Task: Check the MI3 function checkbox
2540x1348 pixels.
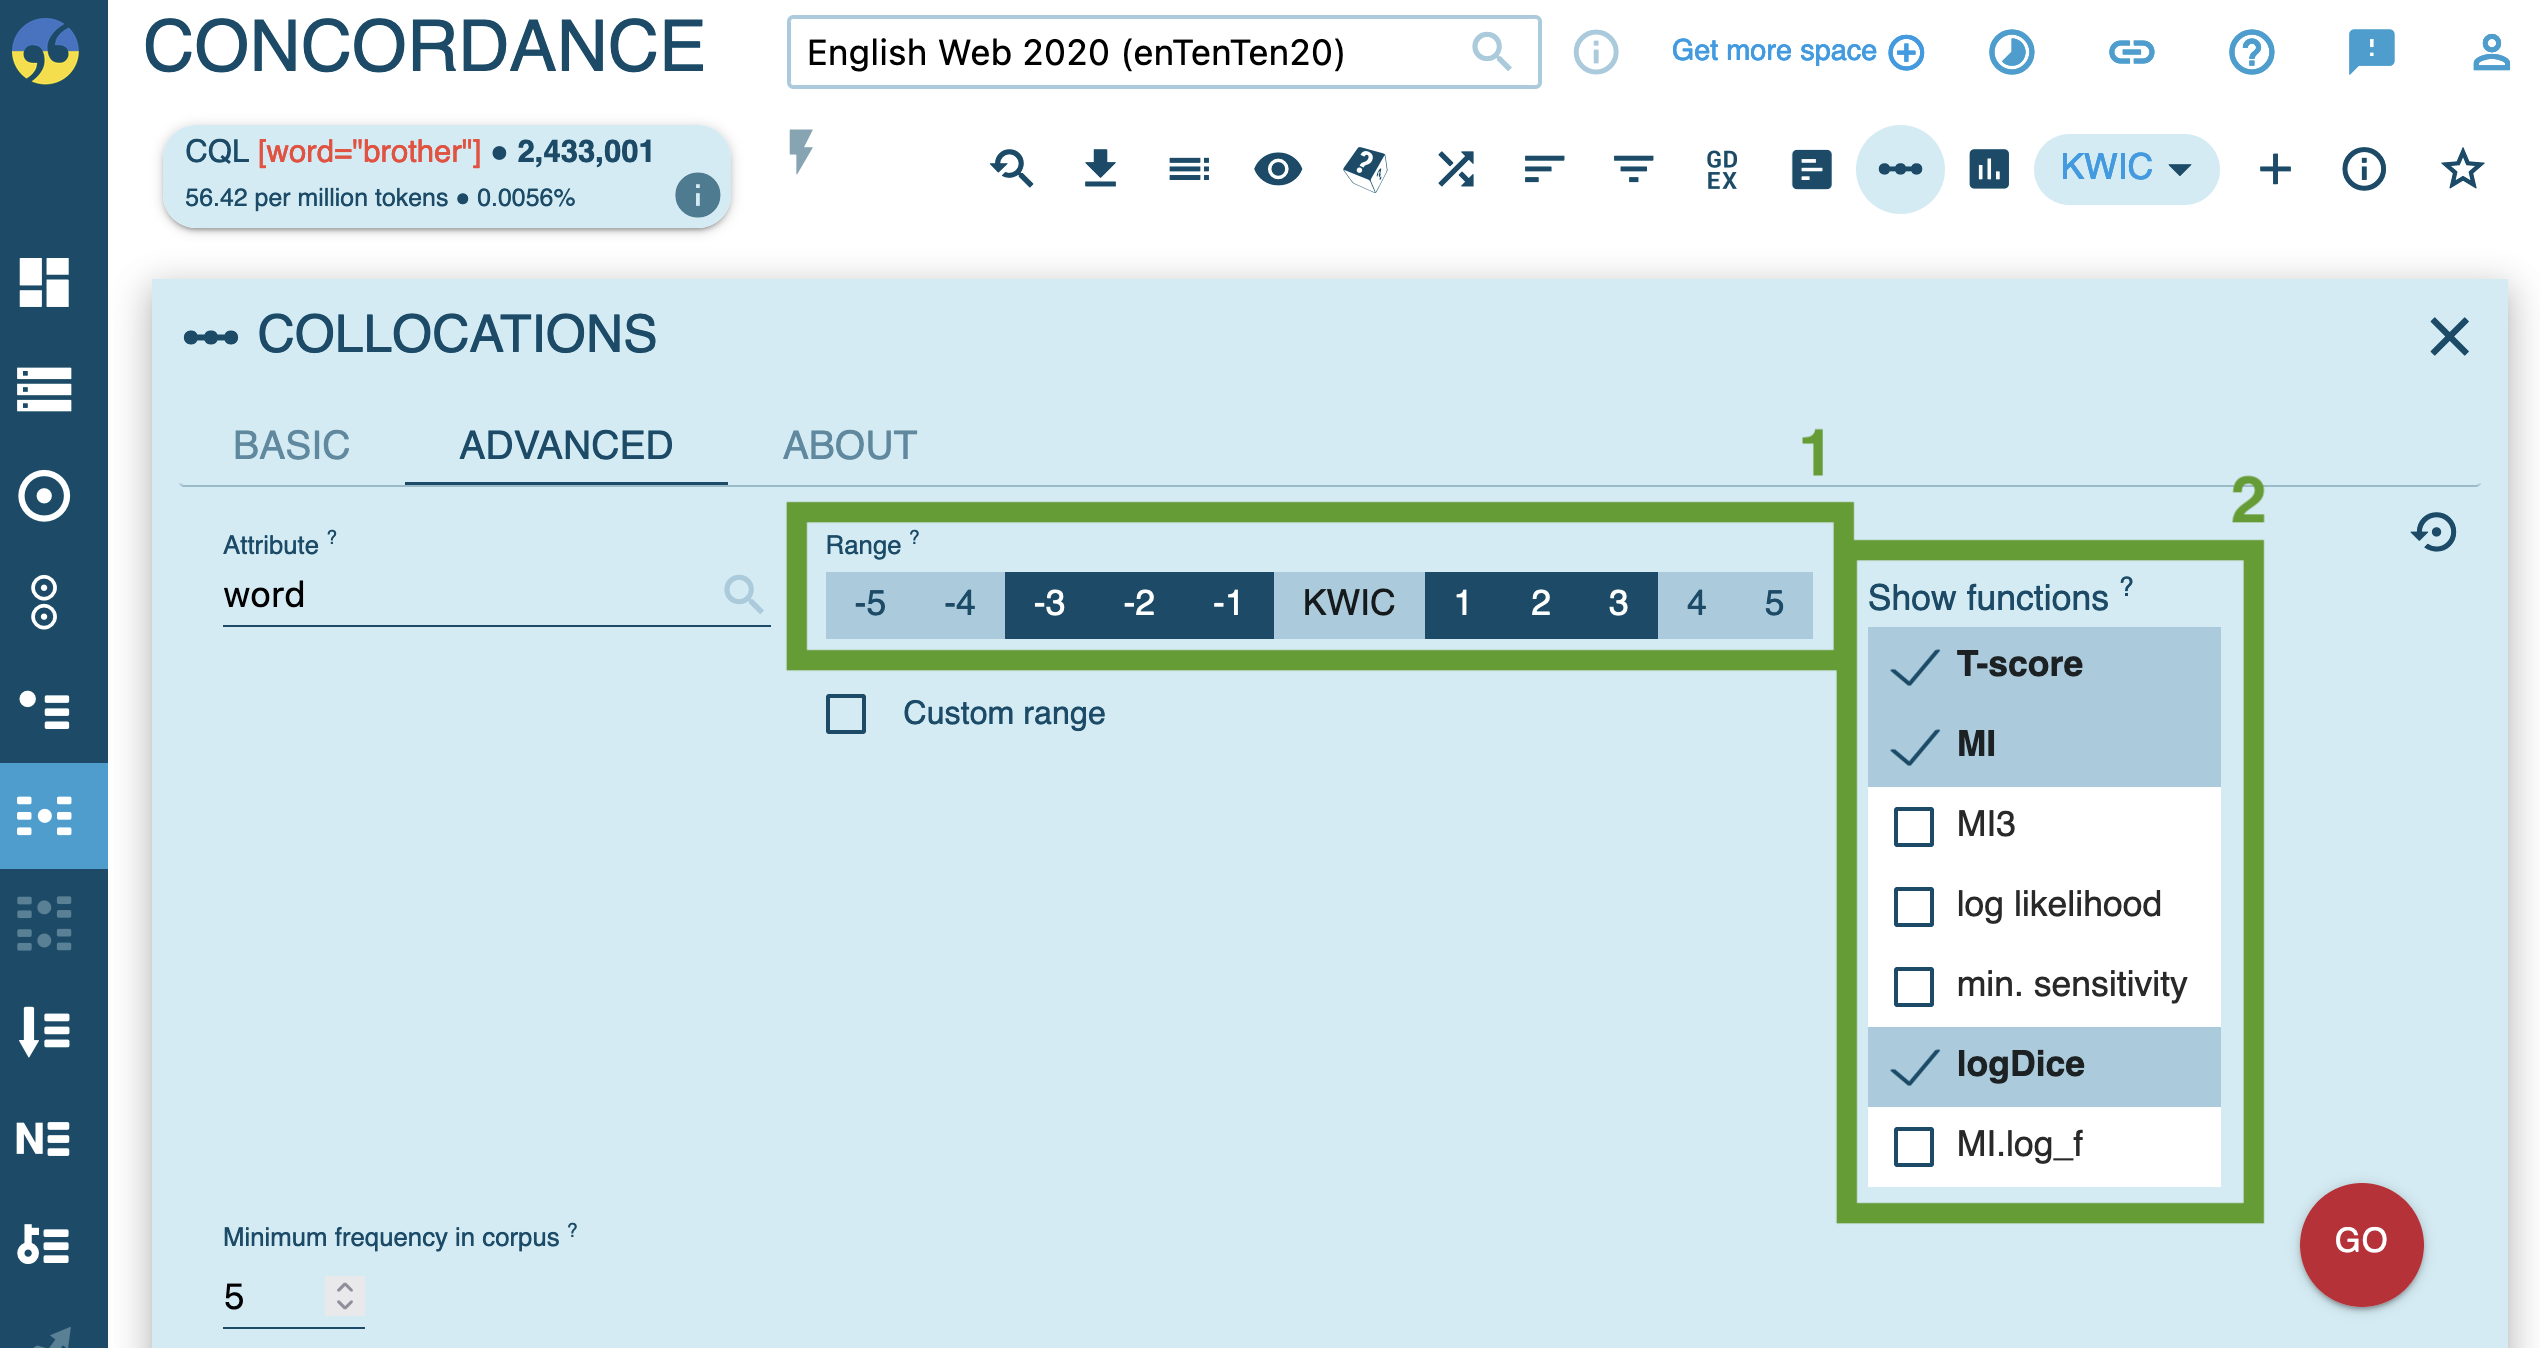Action: click(x=1914, y=826)
